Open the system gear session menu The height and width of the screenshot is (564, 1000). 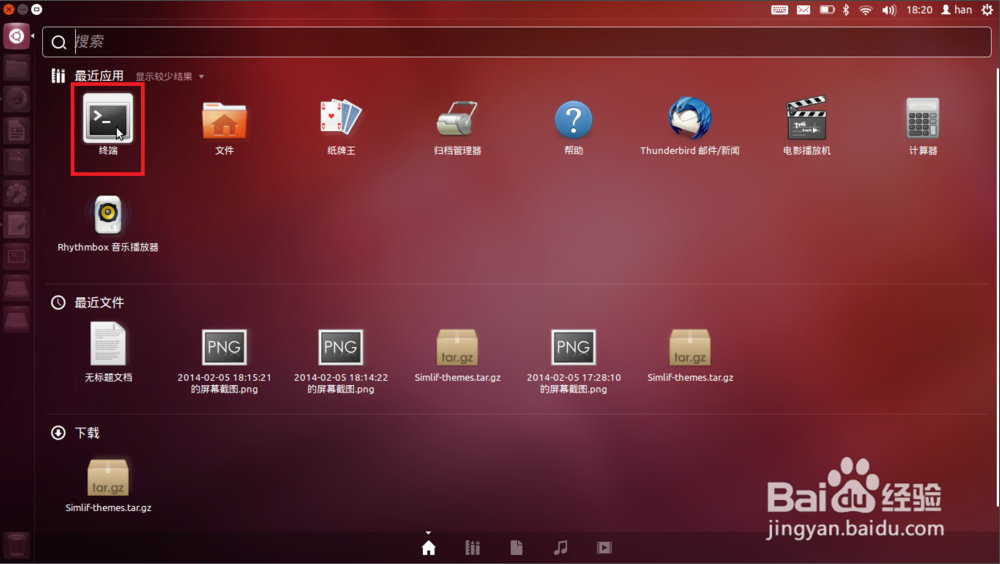987,10
